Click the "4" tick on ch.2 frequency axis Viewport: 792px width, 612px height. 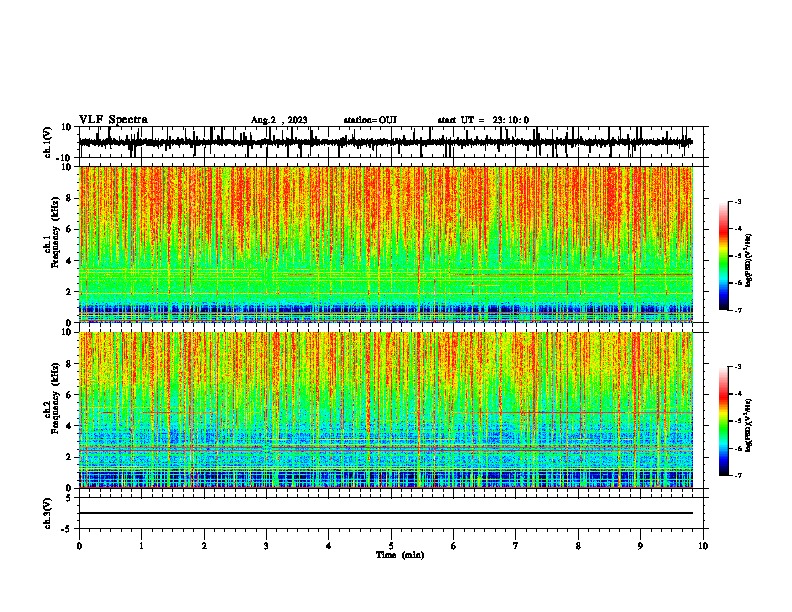(x=69, y=426)
